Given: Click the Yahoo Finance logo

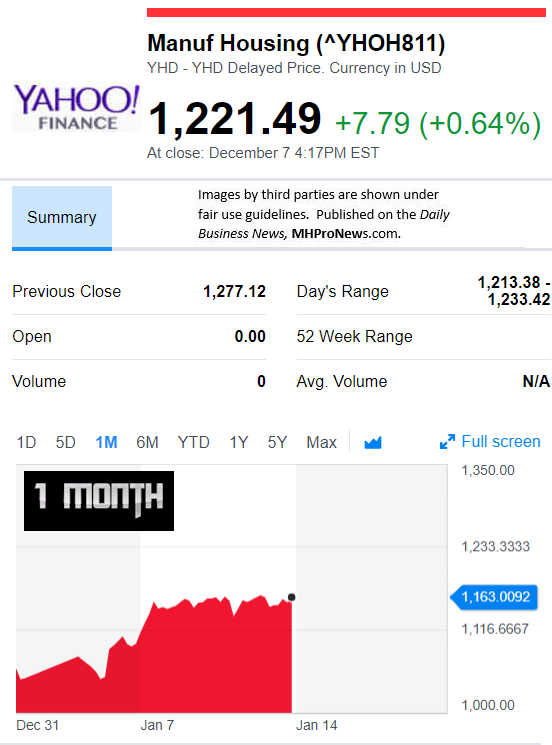Looking at the screenshot, I should [x=77, y=108].
